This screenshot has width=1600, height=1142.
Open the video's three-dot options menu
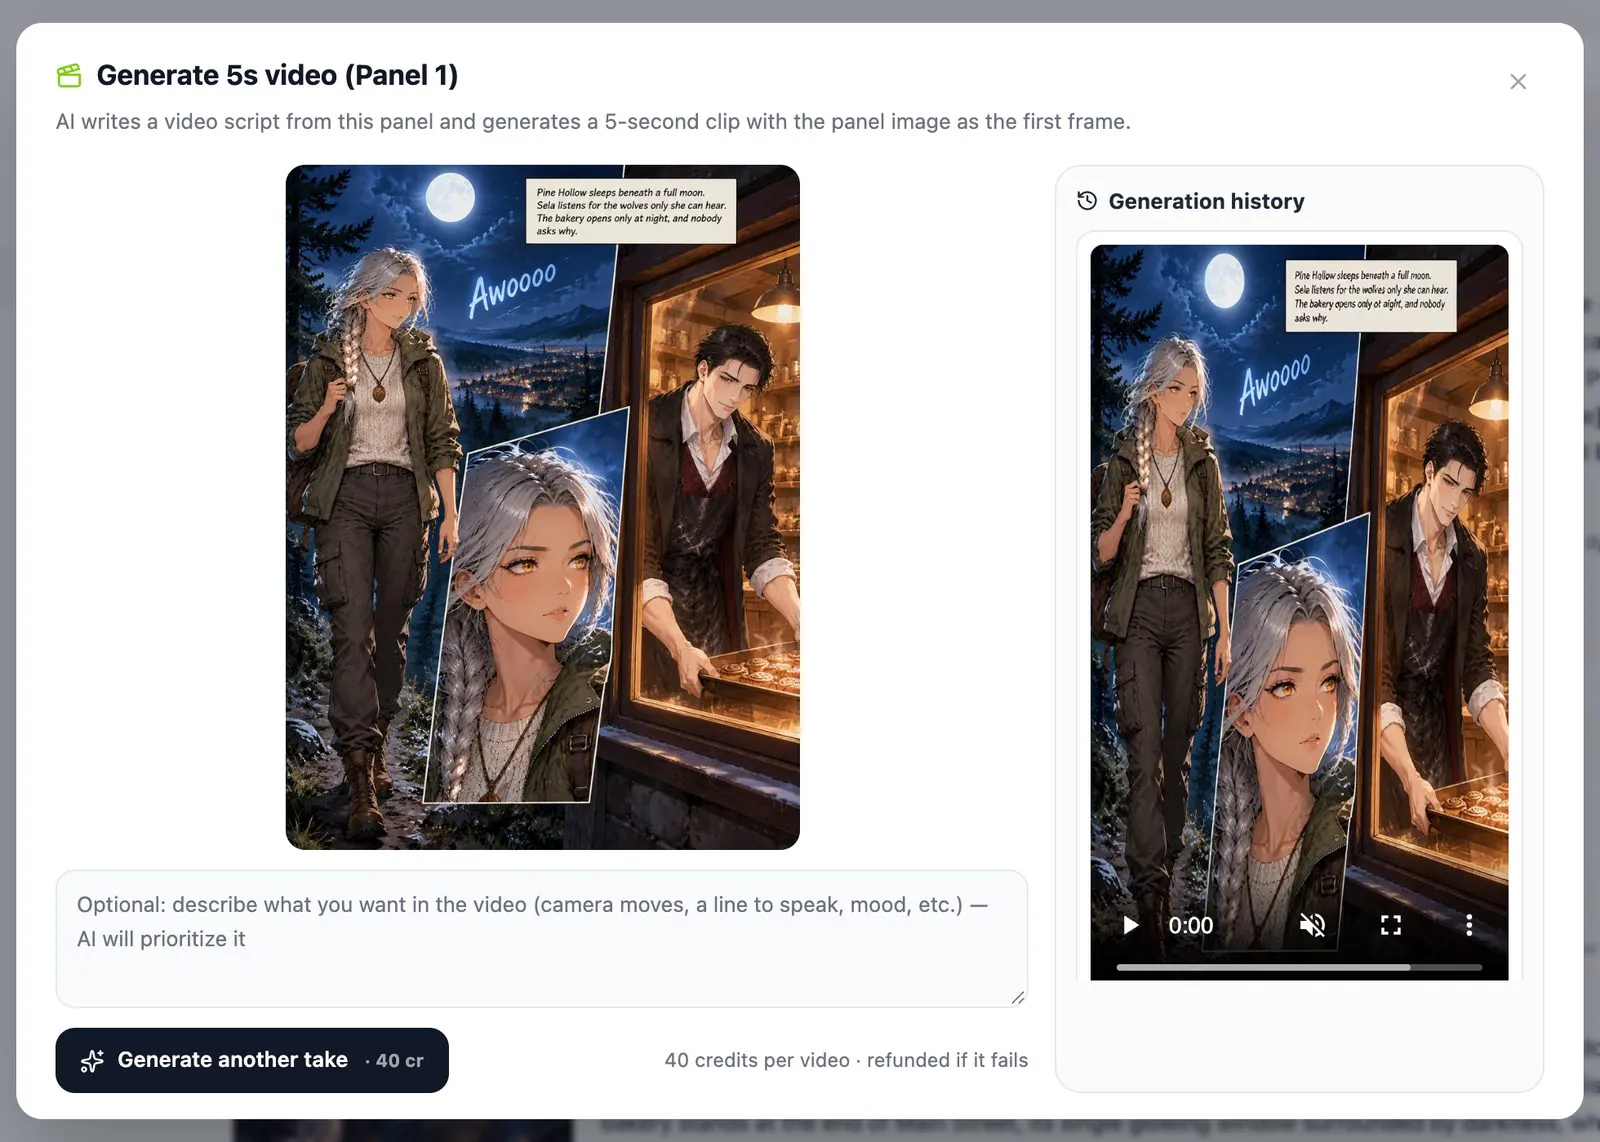click(1469, 925)
